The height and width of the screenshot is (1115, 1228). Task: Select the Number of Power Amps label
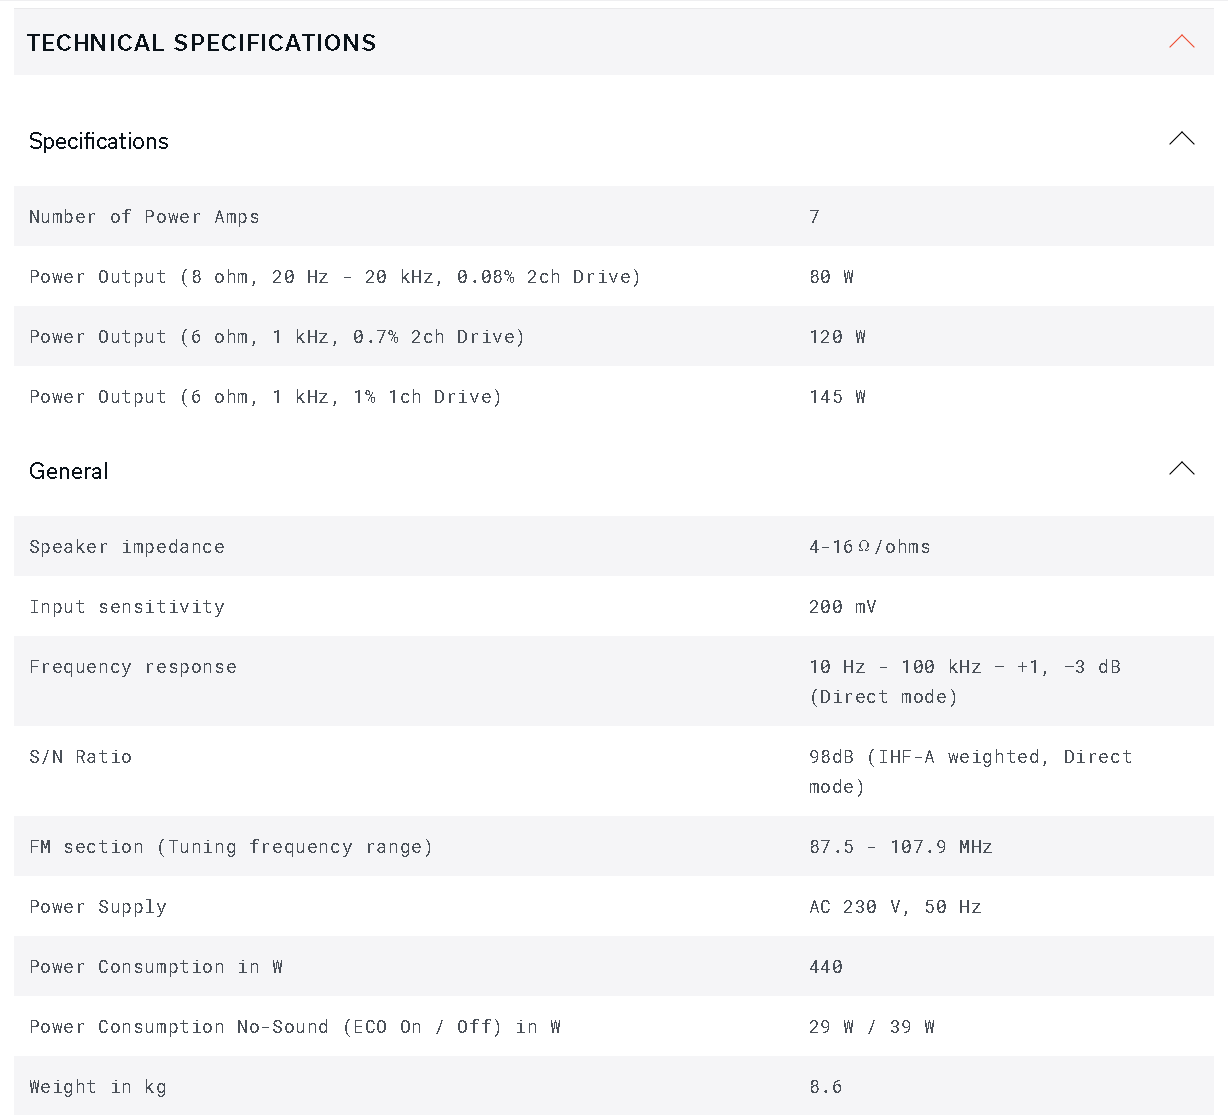144,217
